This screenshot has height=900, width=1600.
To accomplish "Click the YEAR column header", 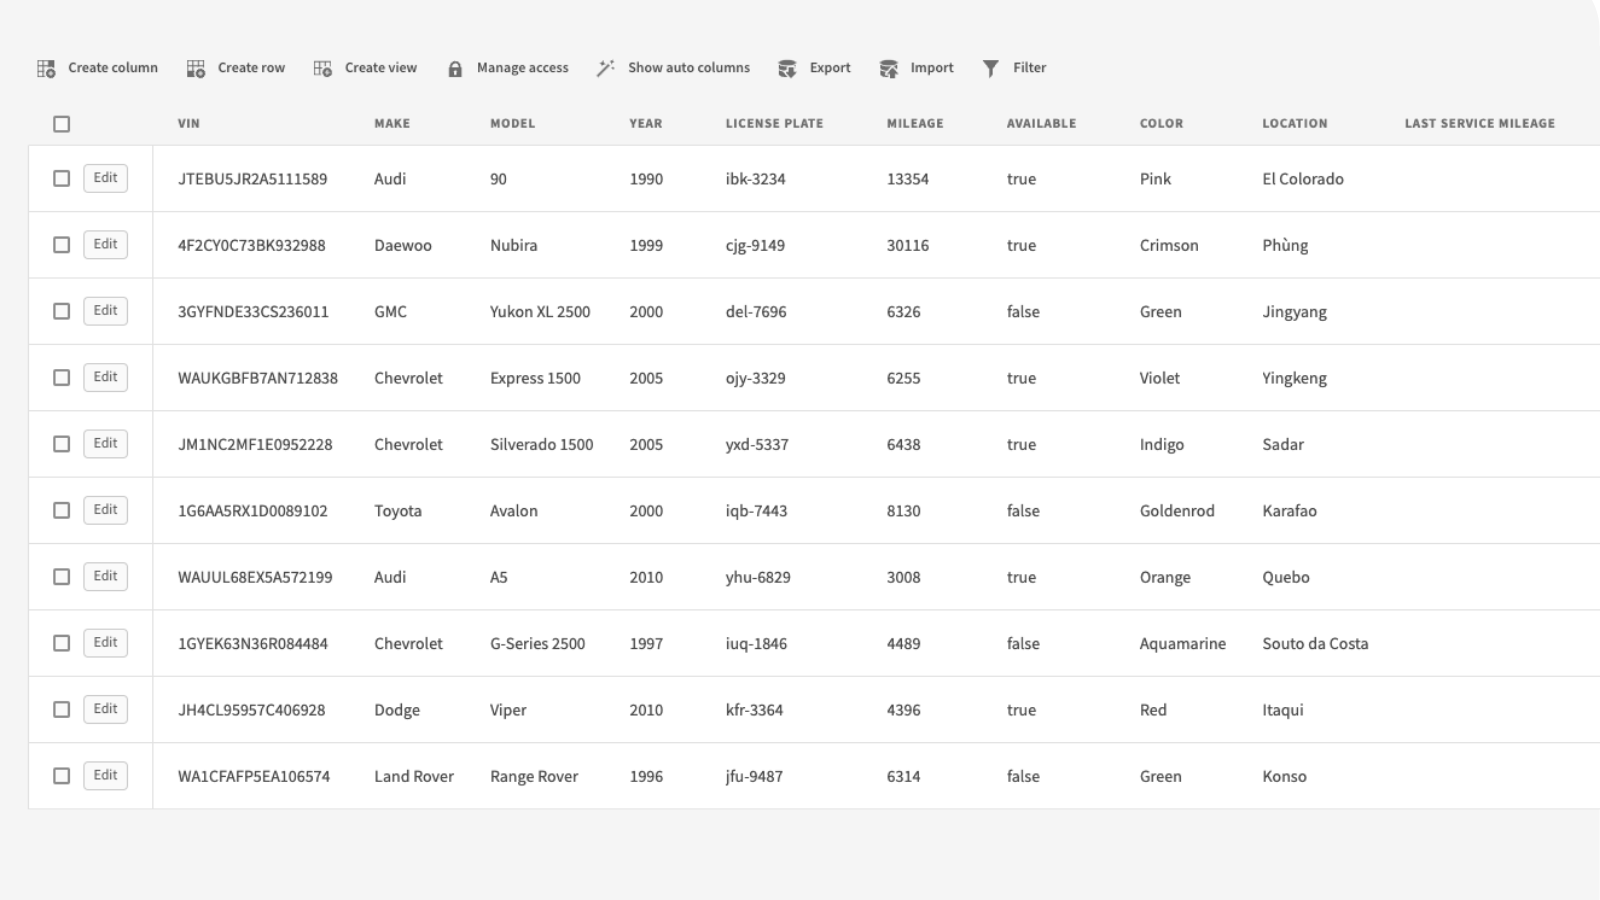I will tap(645, 124).
